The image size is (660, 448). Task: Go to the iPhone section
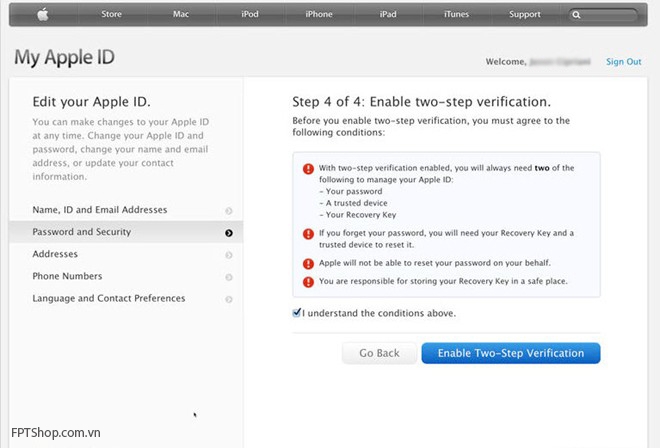point(319,14)
